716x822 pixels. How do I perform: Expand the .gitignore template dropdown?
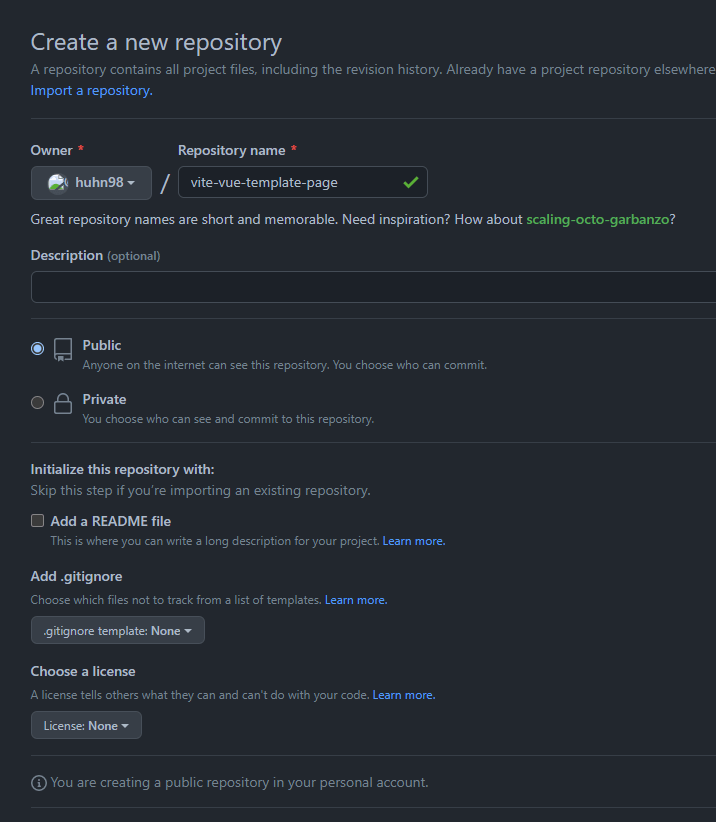[x=118, y=631]
